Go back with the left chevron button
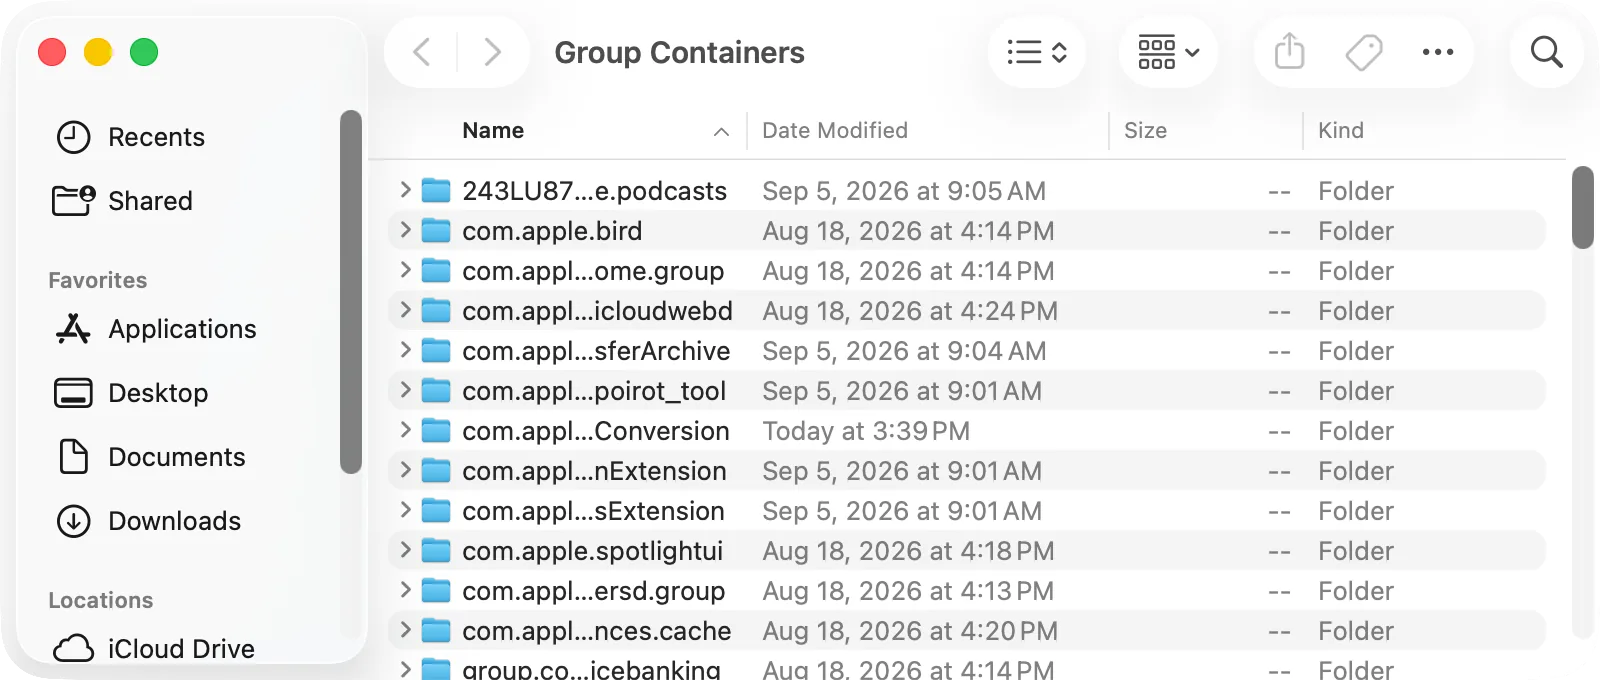The image size is (1600, 680). [422, 52]
